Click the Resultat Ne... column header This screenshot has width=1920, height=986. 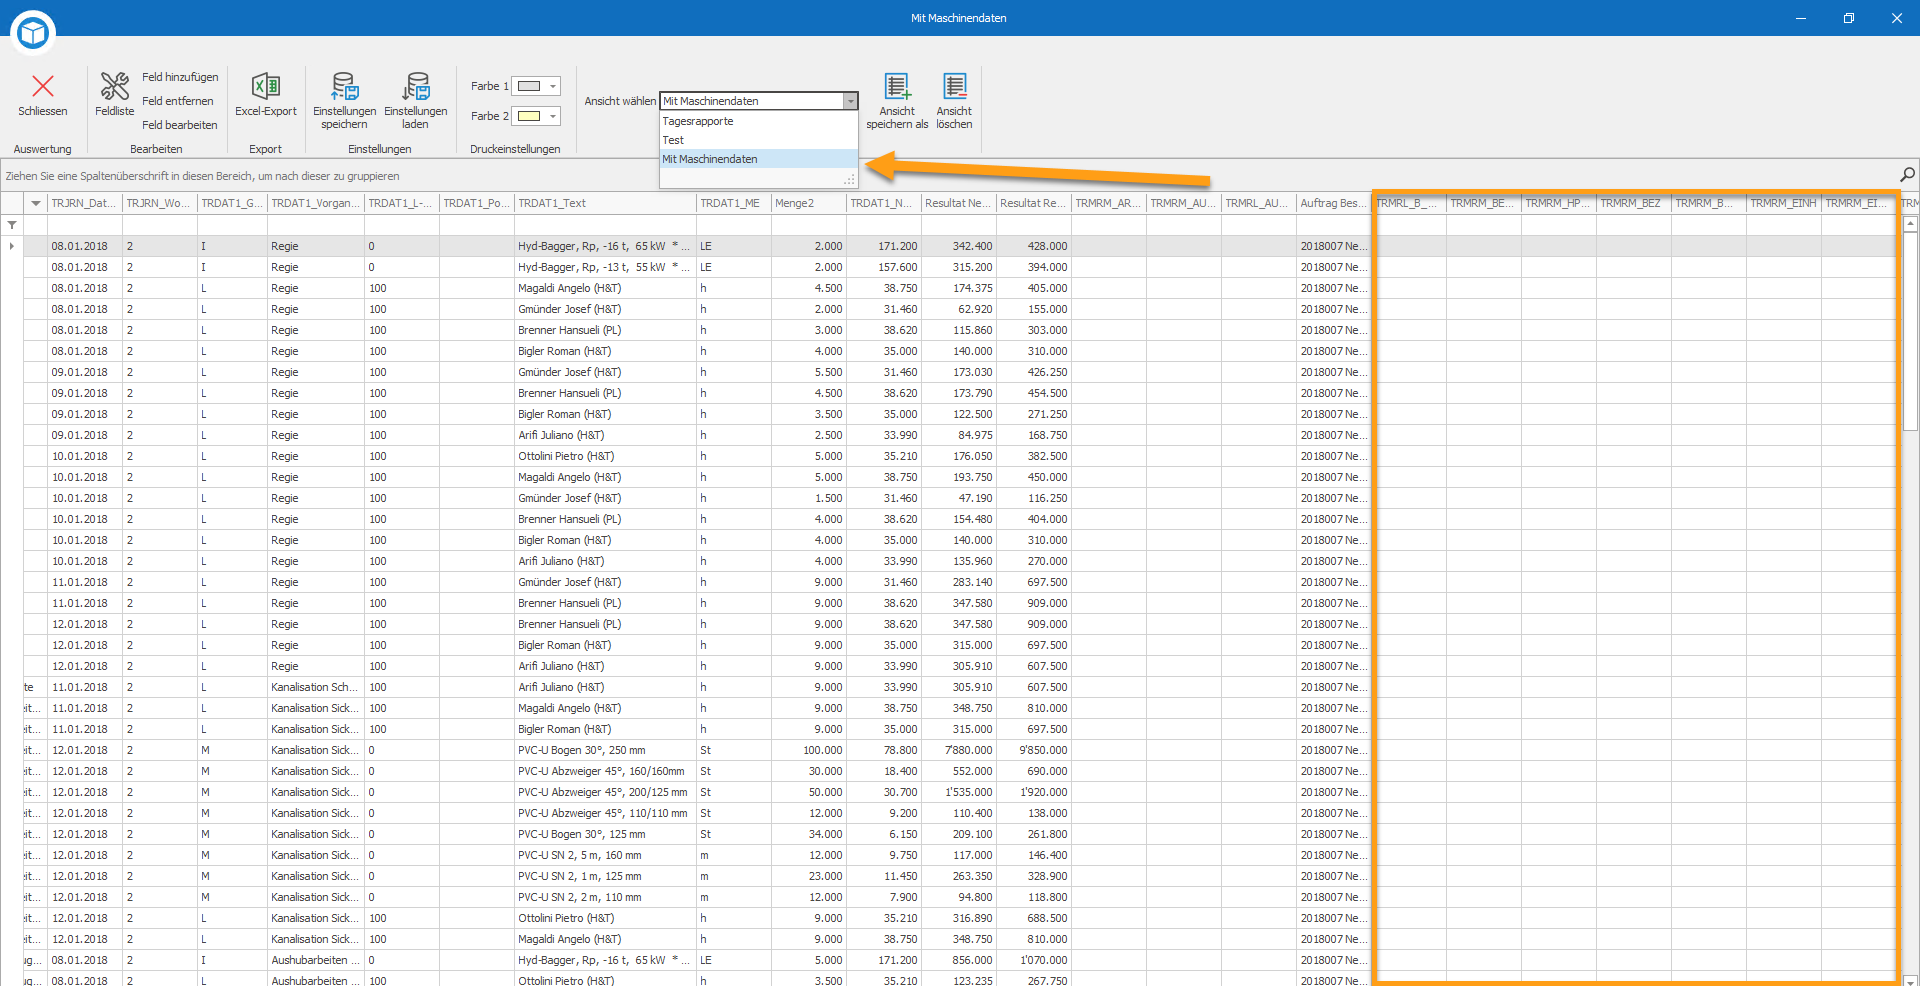click(959, 203)
